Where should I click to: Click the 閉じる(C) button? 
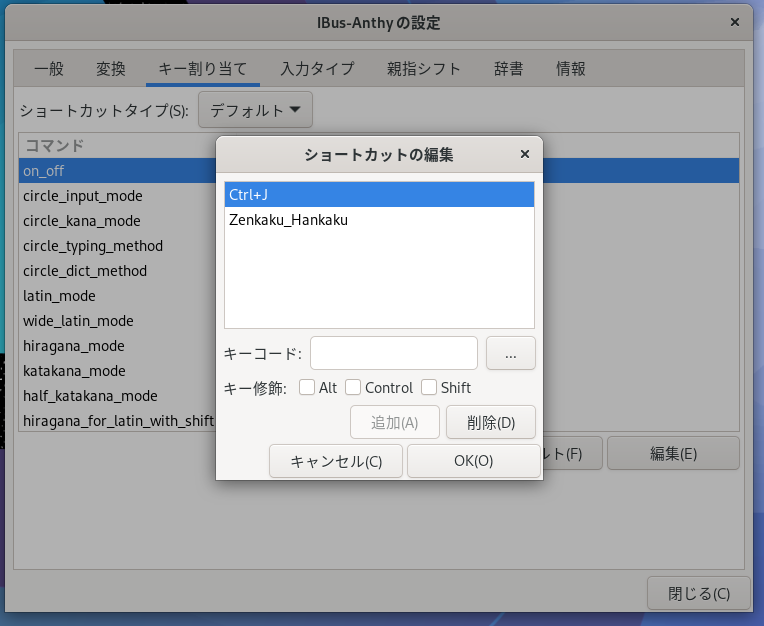pyautogui.click(x=699, y=593)
